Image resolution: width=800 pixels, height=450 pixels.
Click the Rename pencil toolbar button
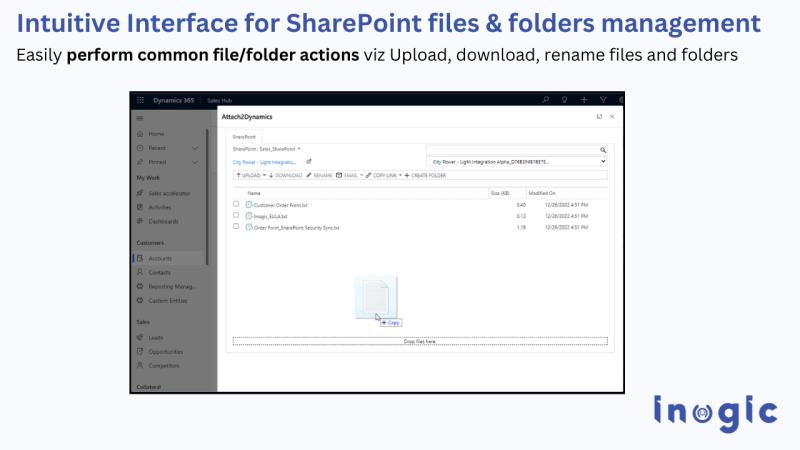(319, 175)
